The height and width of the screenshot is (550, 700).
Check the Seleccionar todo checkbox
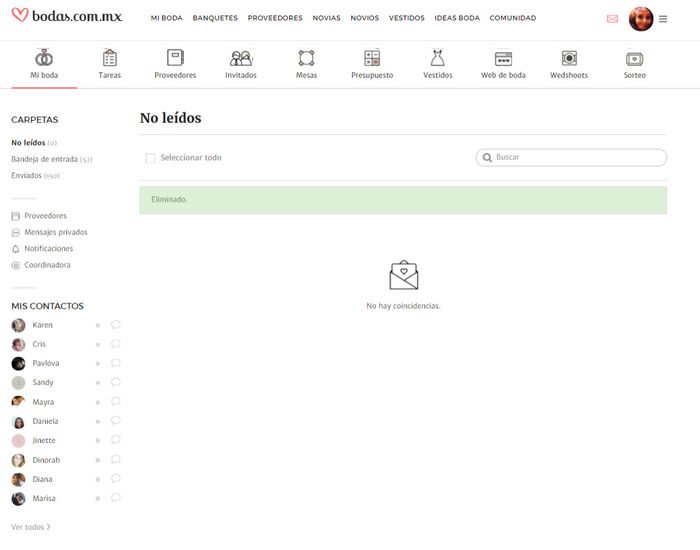(x=151, y=158)
